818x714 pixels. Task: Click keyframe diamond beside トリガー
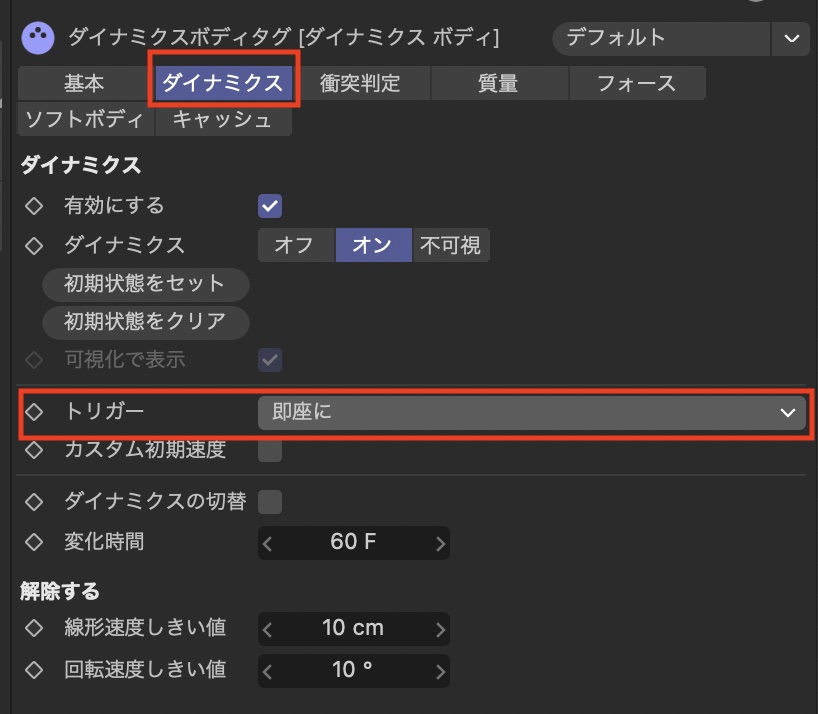34,411
